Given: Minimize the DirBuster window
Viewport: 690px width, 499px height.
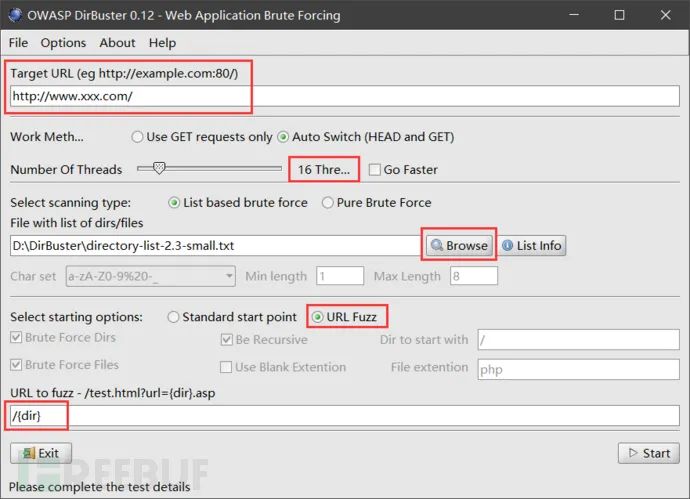Looking at the screenshot, I should pyautogui.click(x=574, y=15).
